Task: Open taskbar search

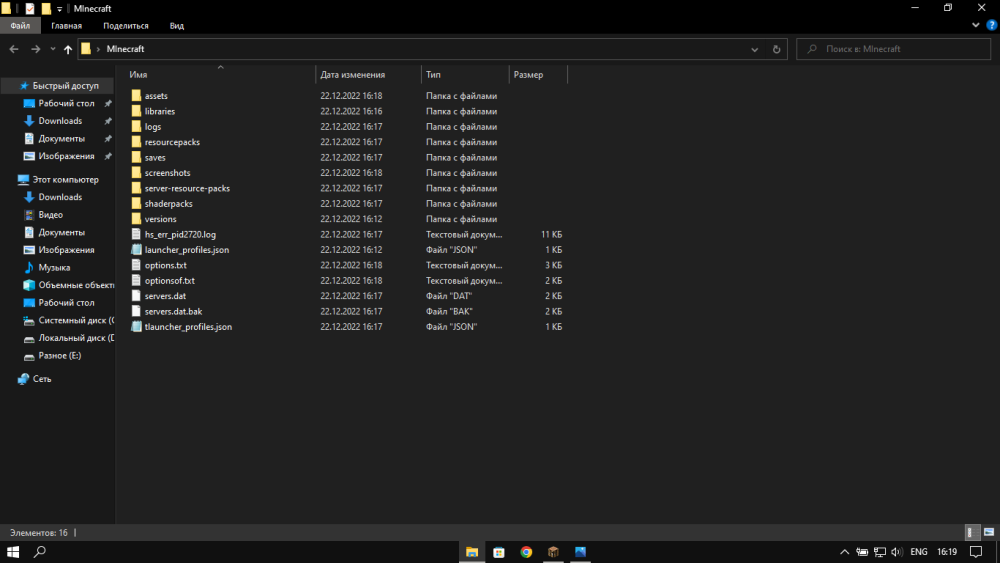Action: [x=40, y=552]
